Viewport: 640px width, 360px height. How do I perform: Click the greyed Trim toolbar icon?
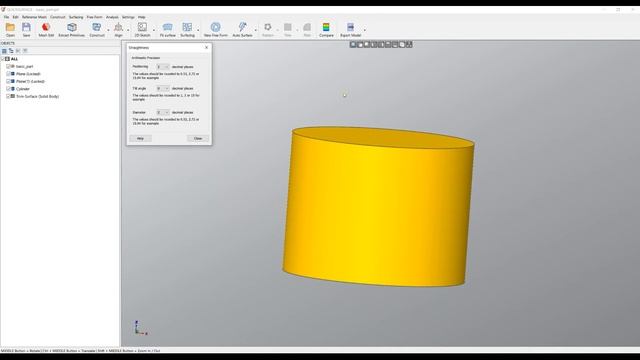tap(288, 27)
